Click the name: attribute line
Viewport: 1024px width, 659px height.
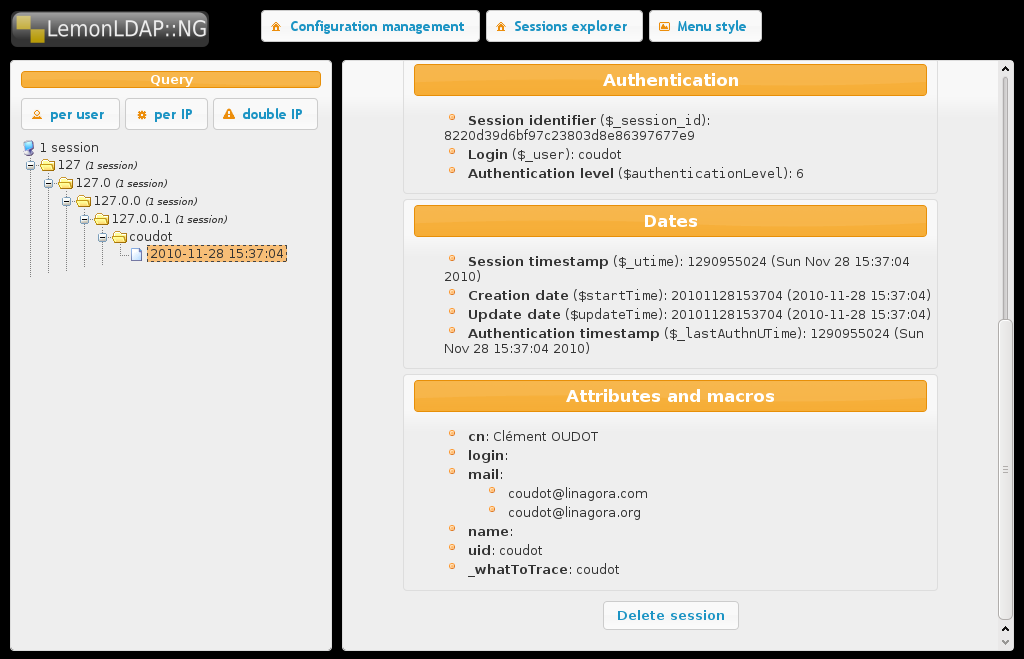coord(490,532)
